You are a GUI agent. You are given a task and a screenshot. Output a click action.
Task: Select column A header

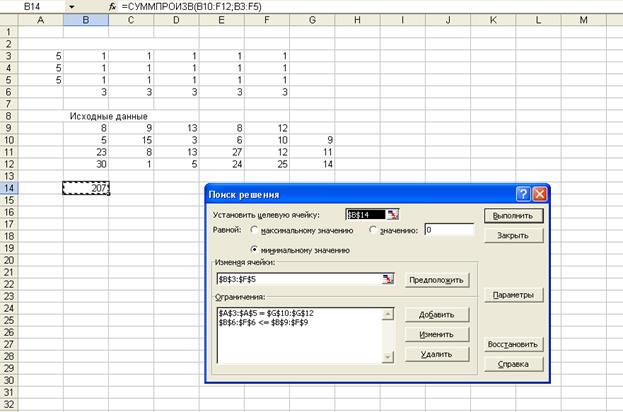(x=41, y=20)
